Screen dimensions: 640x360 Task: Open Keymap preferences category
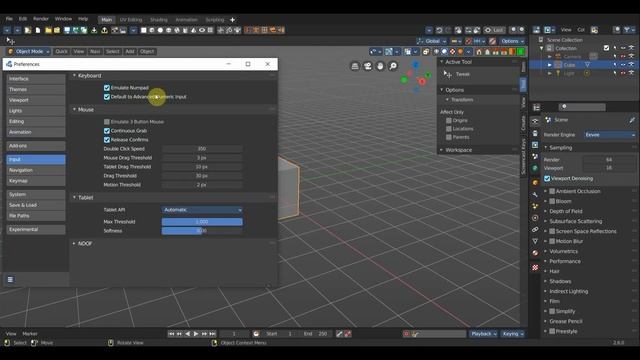(36, 181)
